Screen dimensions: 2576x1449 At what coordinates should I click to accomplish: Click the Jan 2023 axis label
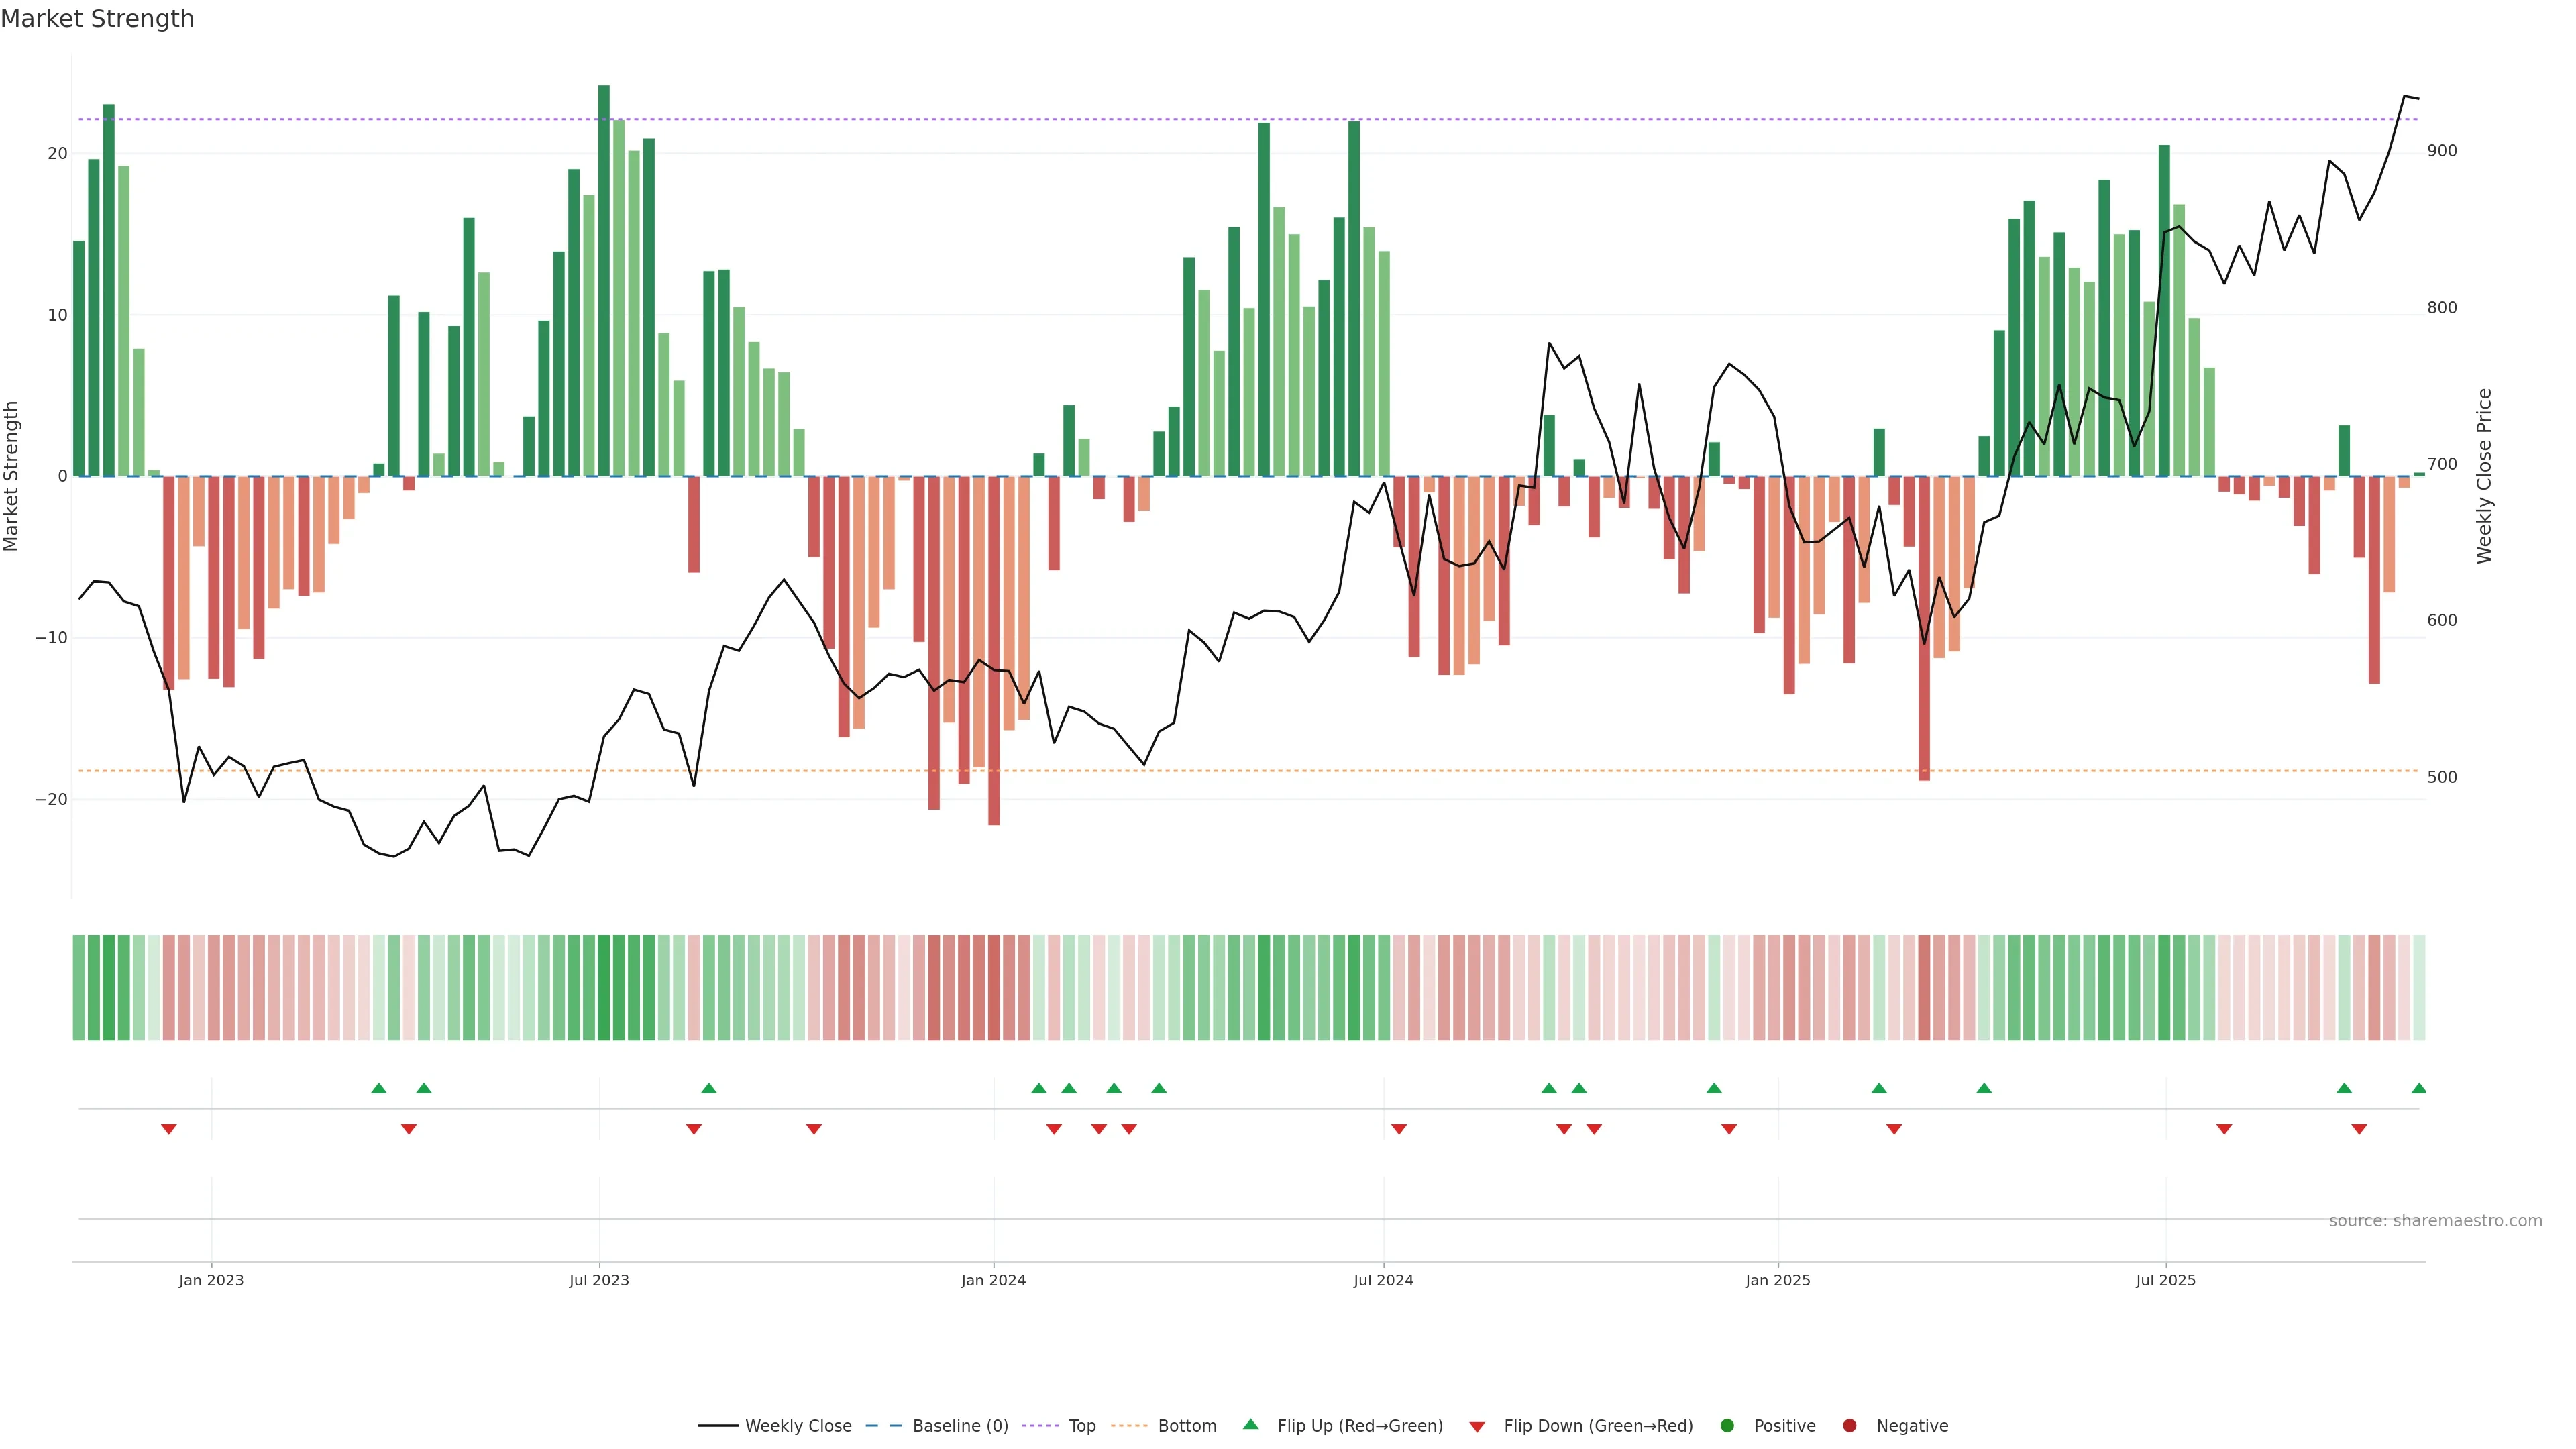click(x=211, y=1280)
